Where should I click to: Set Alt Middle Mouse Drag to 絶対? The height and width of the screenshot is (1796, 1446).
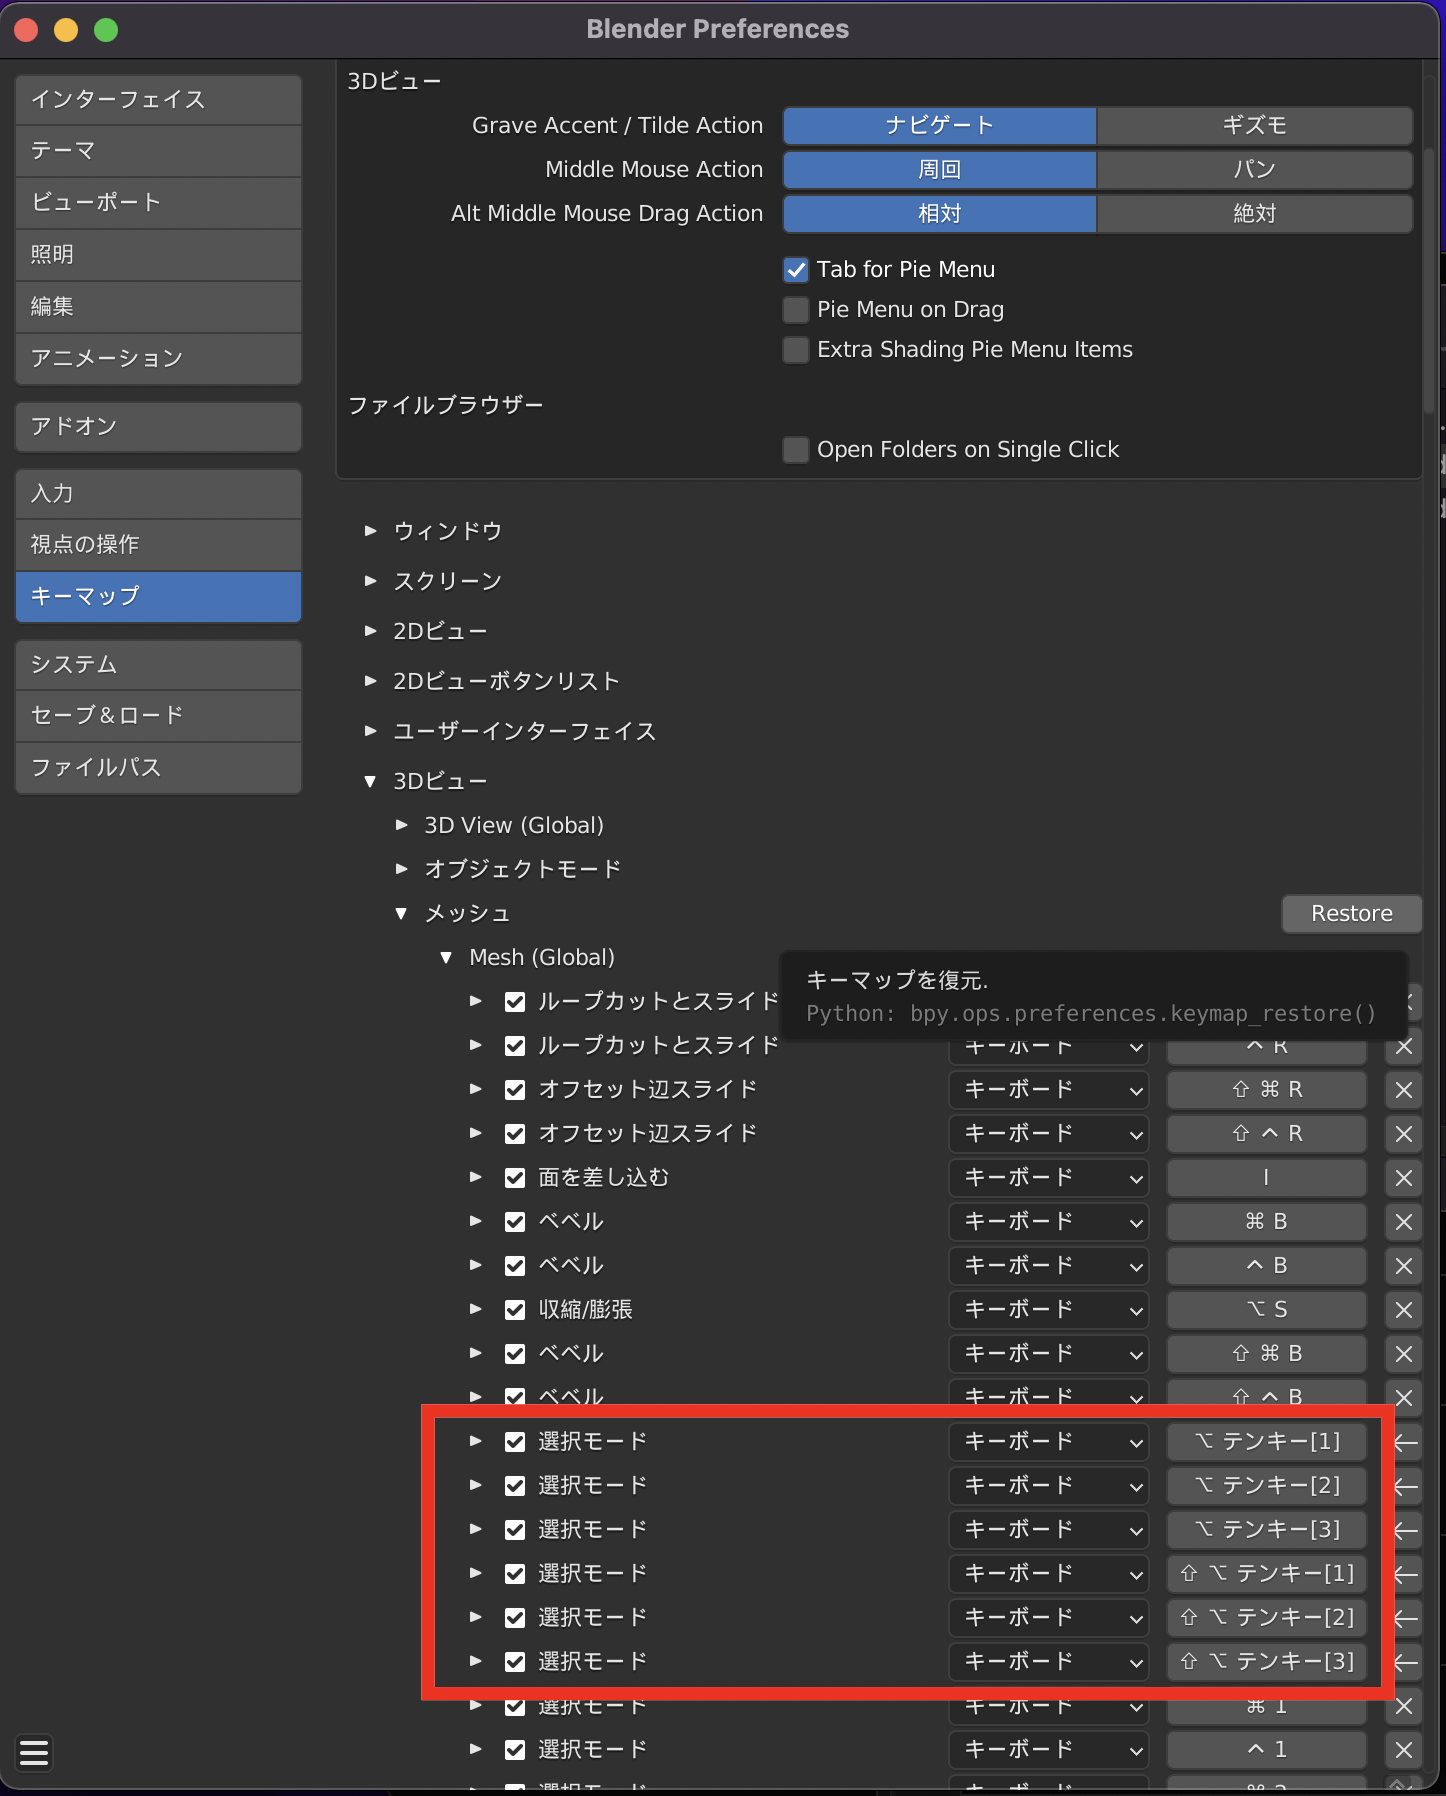click(x=1255, y=214)
